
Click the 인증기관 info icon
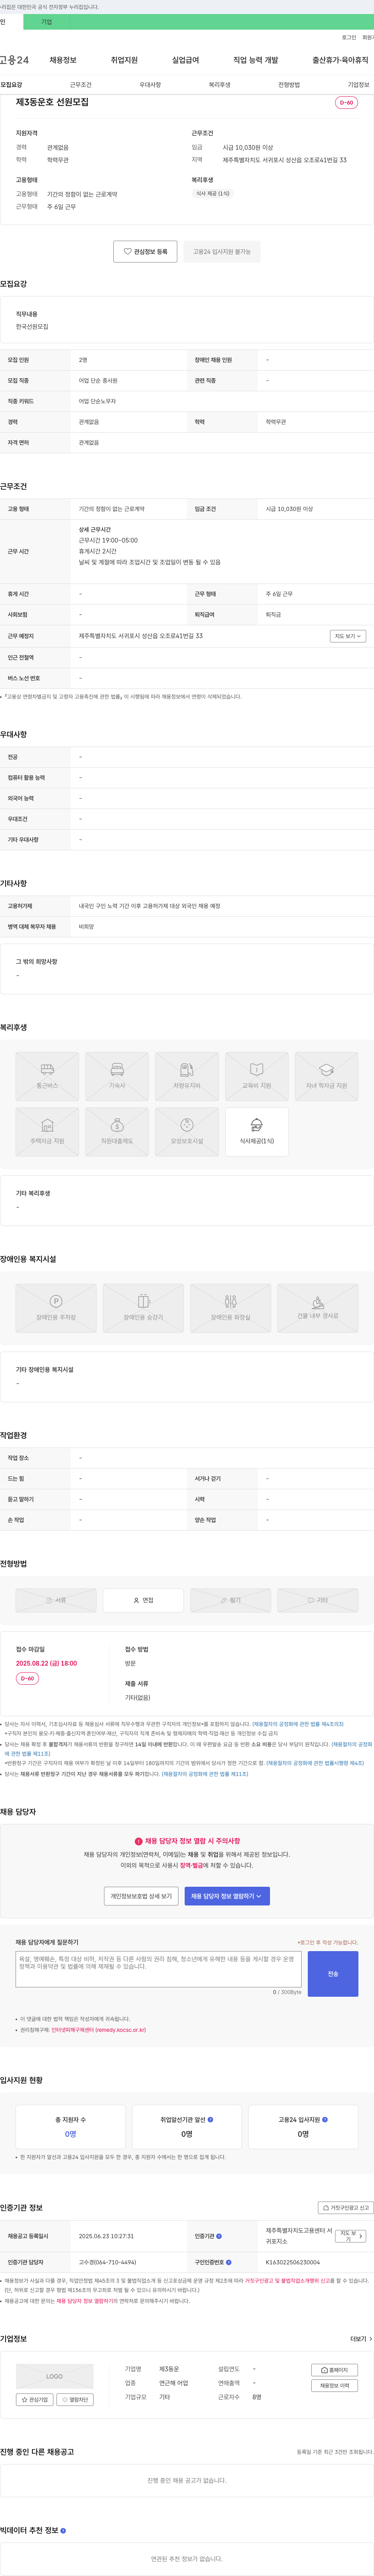[x=219, y=2236]
